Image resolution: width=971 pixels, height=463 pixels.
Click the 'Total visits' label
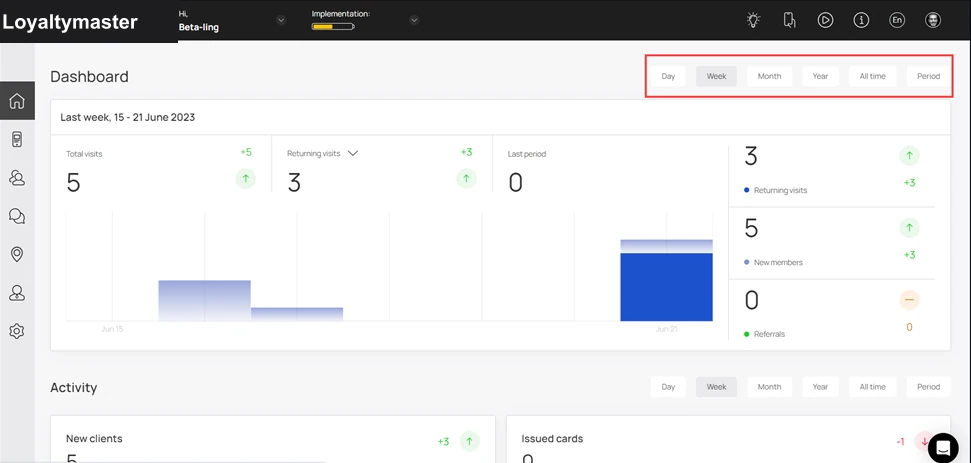(84, 154)
